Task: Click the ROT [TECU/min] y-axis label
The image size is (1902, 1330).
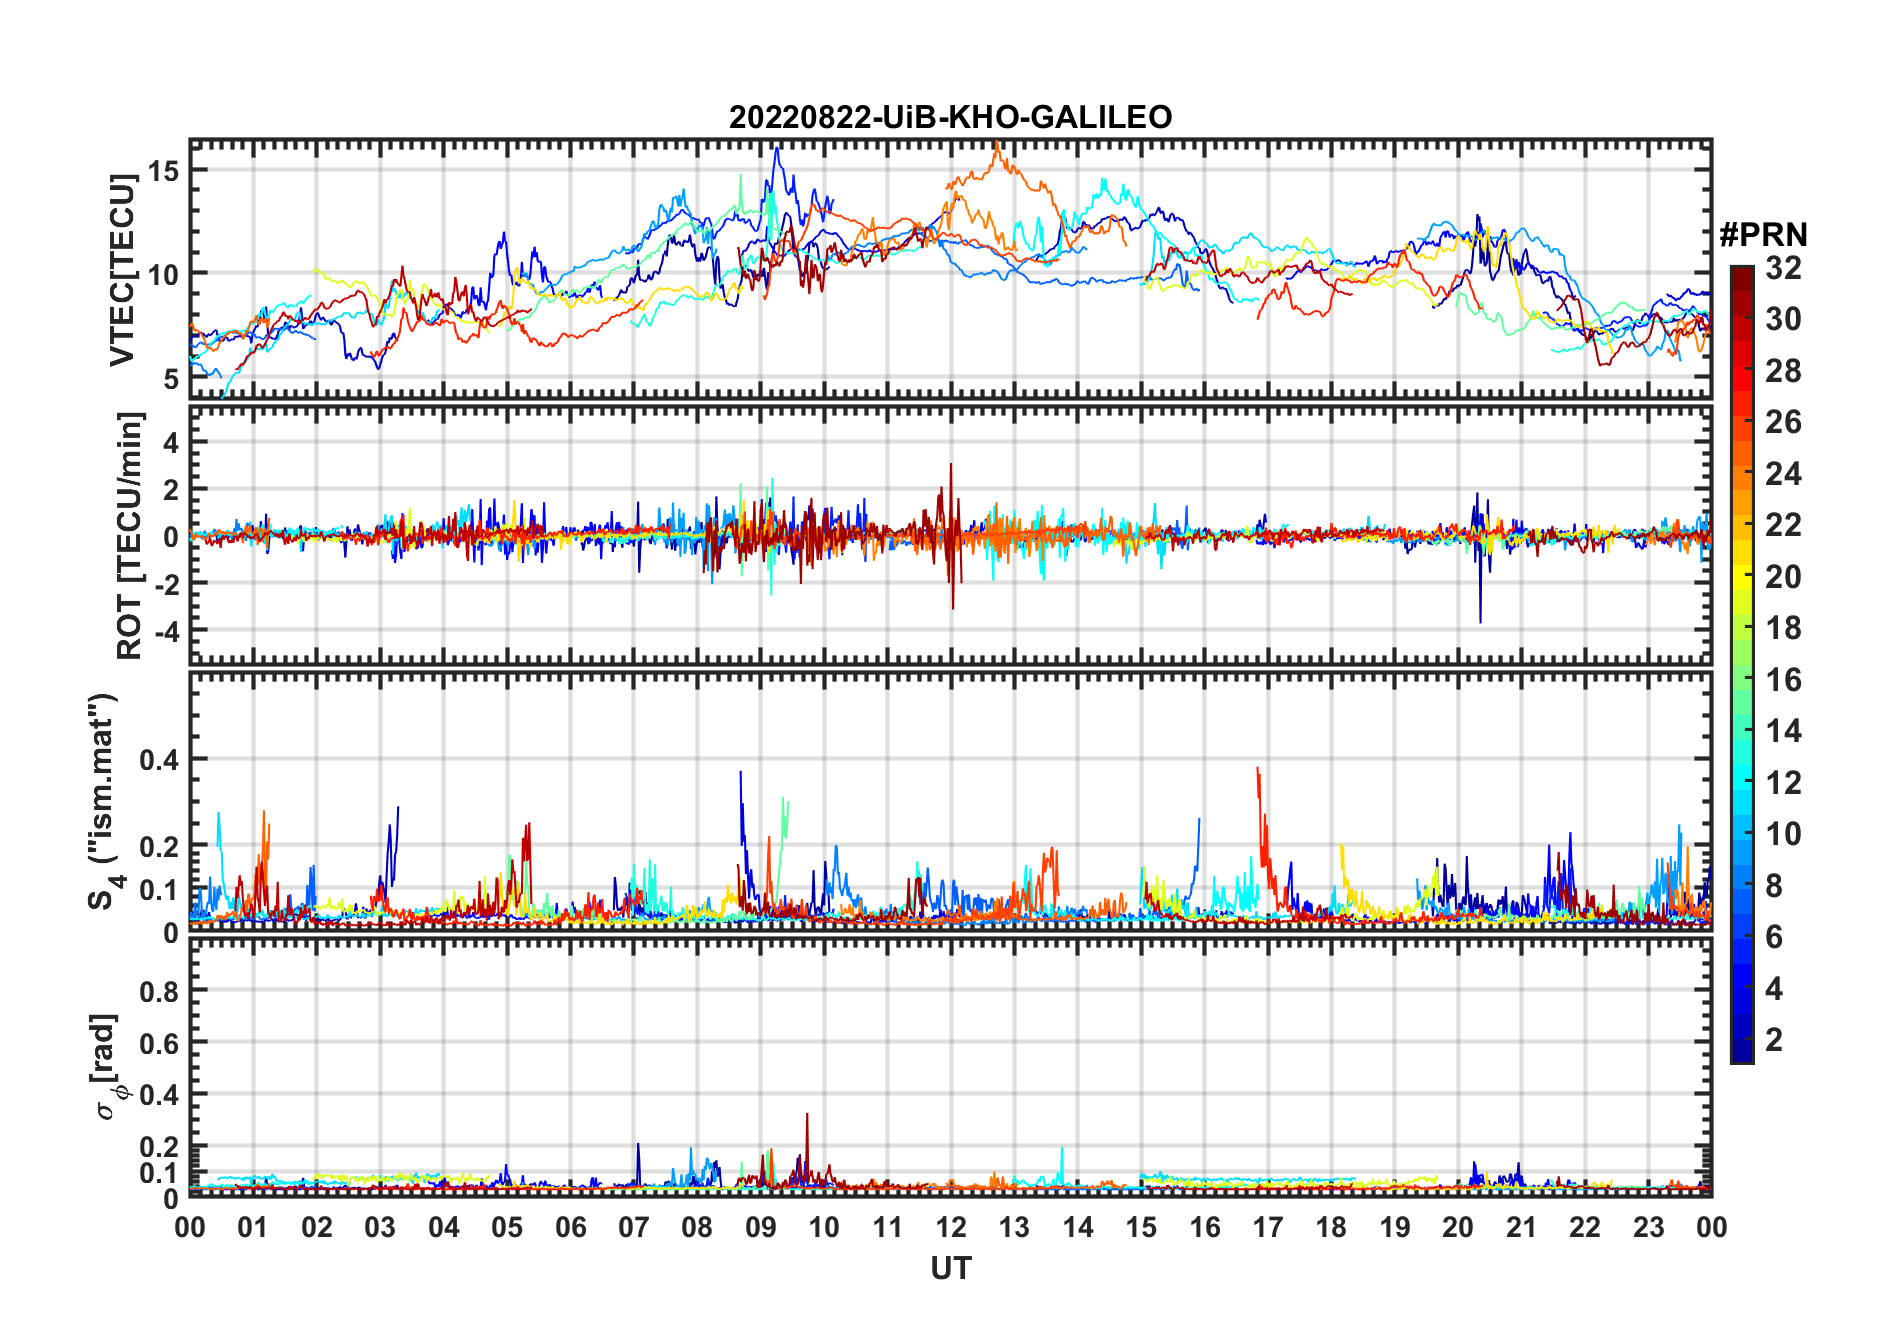Action: click(129, 535)
